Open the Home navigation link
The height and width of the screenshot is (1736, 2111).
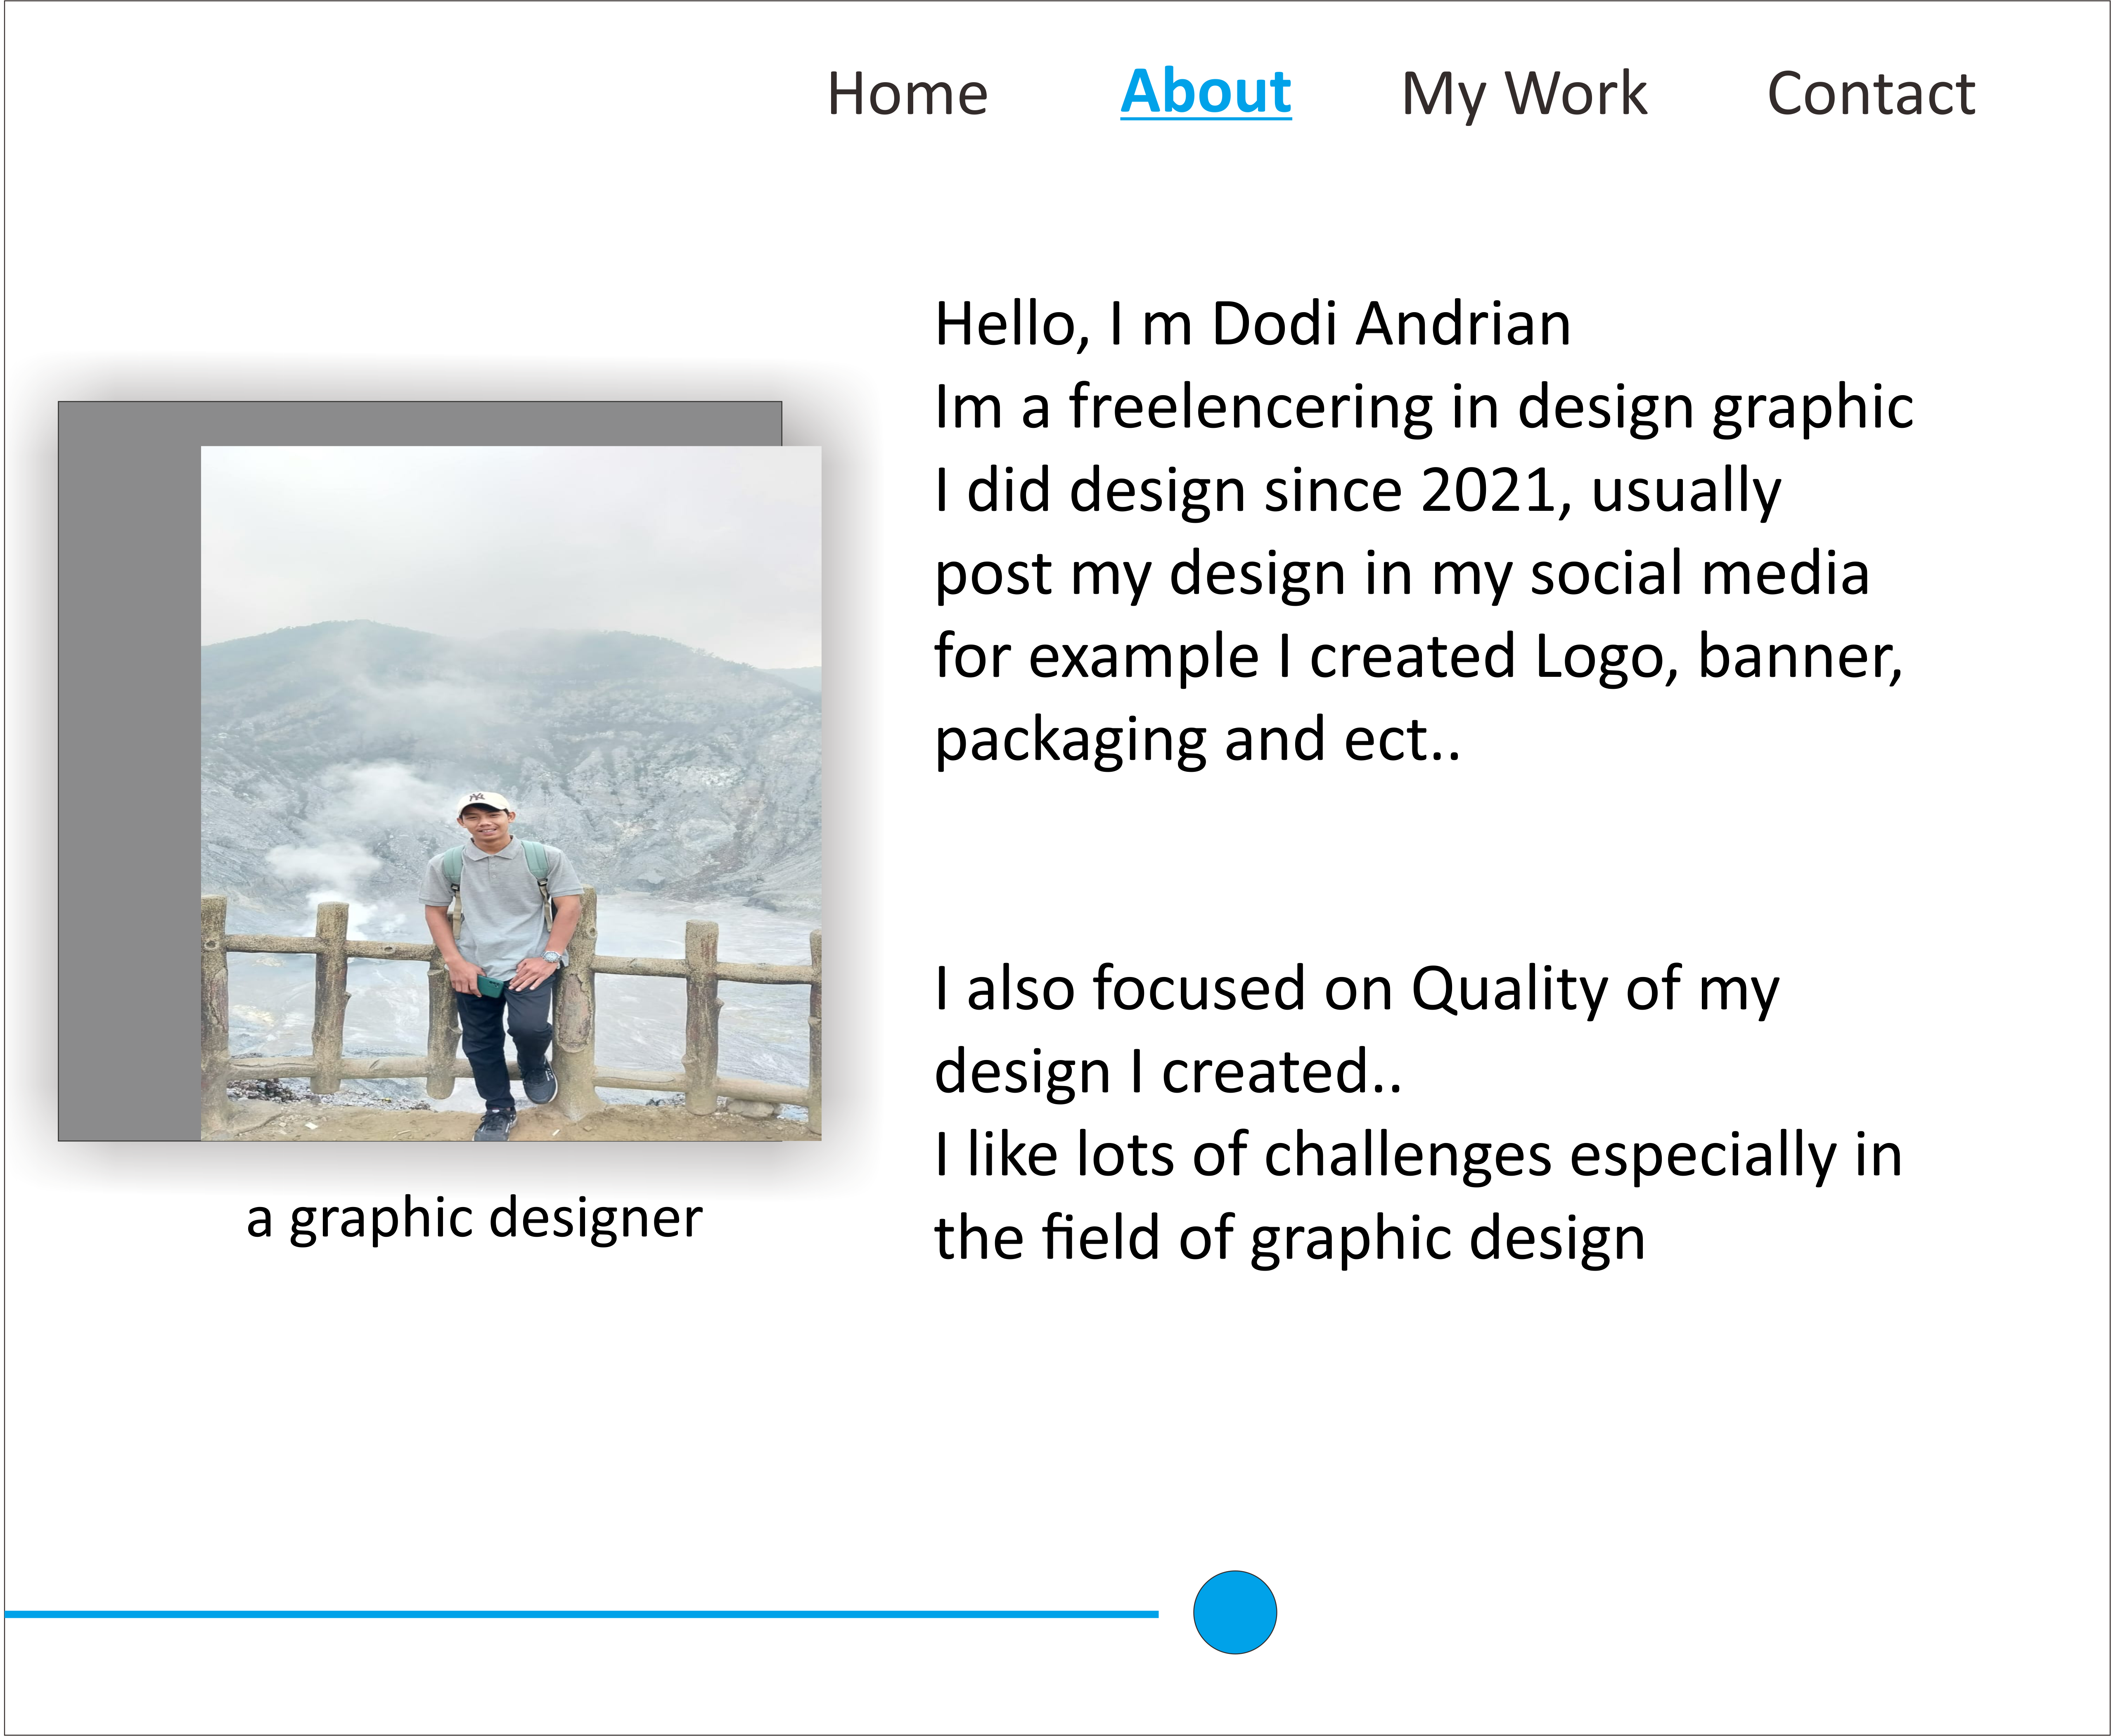907,94
